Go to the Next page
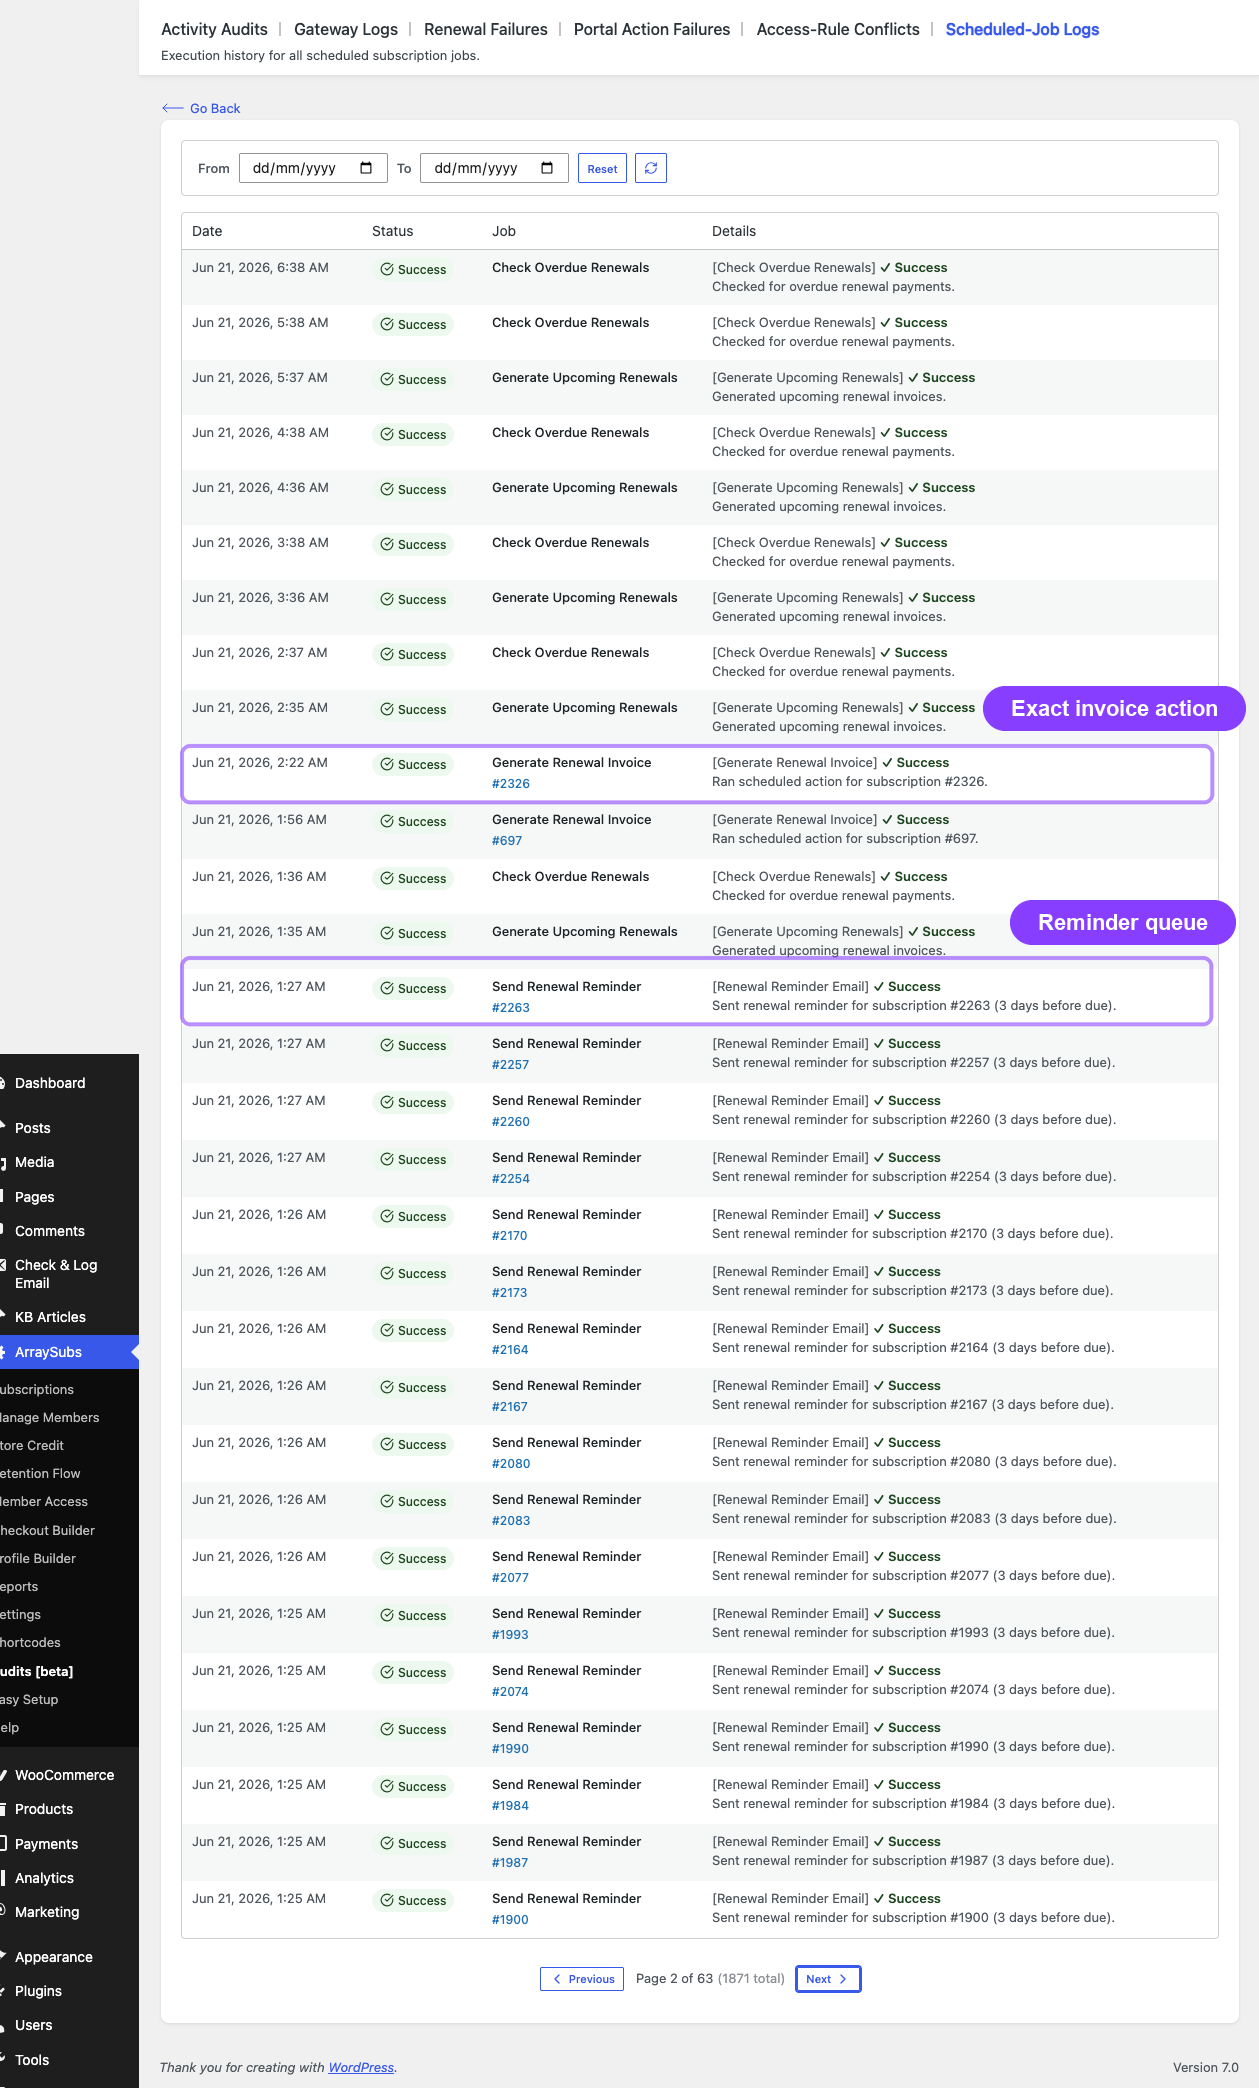The image size is (1259, 2088). point(828,1979)
